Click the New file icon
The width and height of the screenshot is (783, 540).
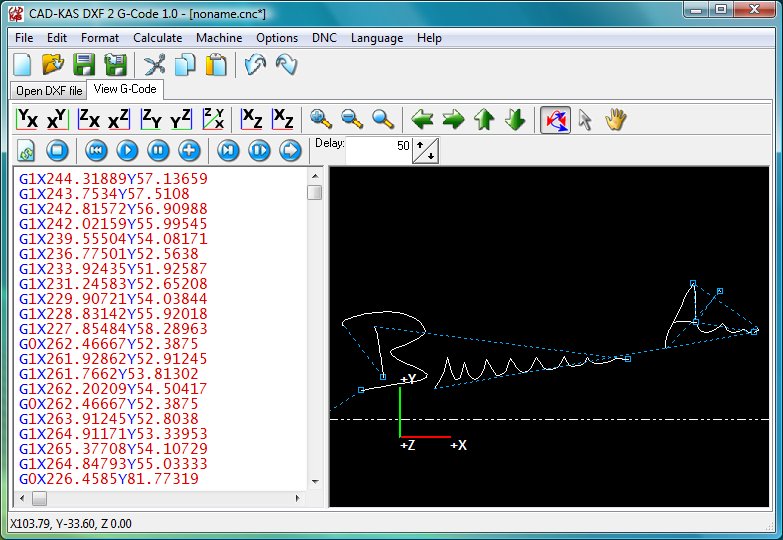[x=22, y=65]
